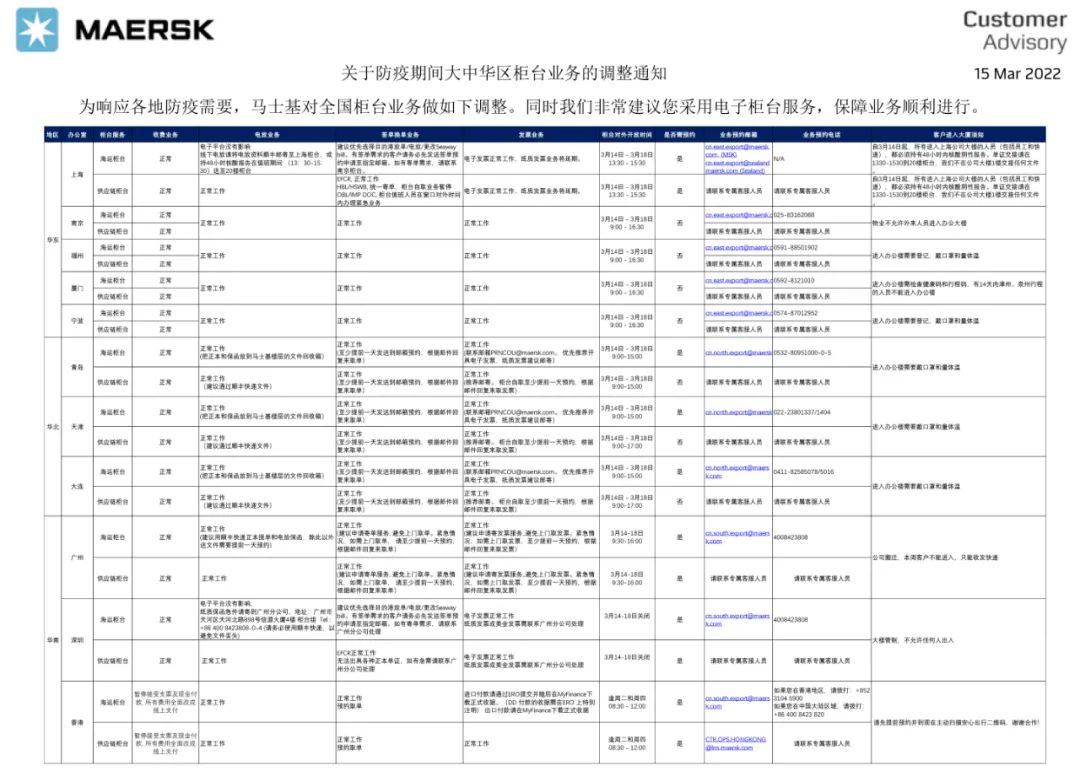Click the intro sentence starting 为响应各地防疫需要
The height and width of the screenshot is (782, 1080).
click(x=529, y=106)
